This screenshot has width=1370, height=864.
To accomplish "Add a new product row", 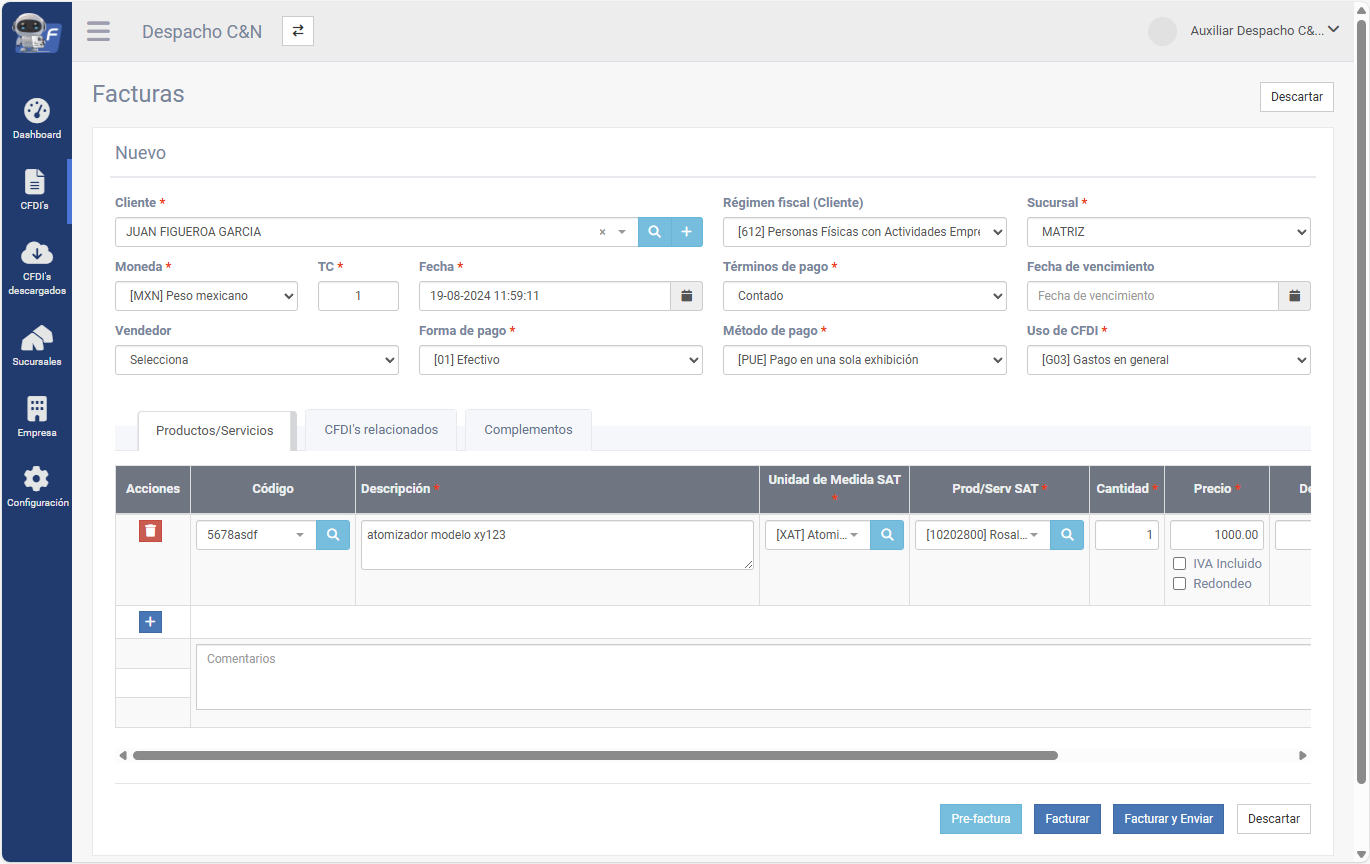I will 150,622.
